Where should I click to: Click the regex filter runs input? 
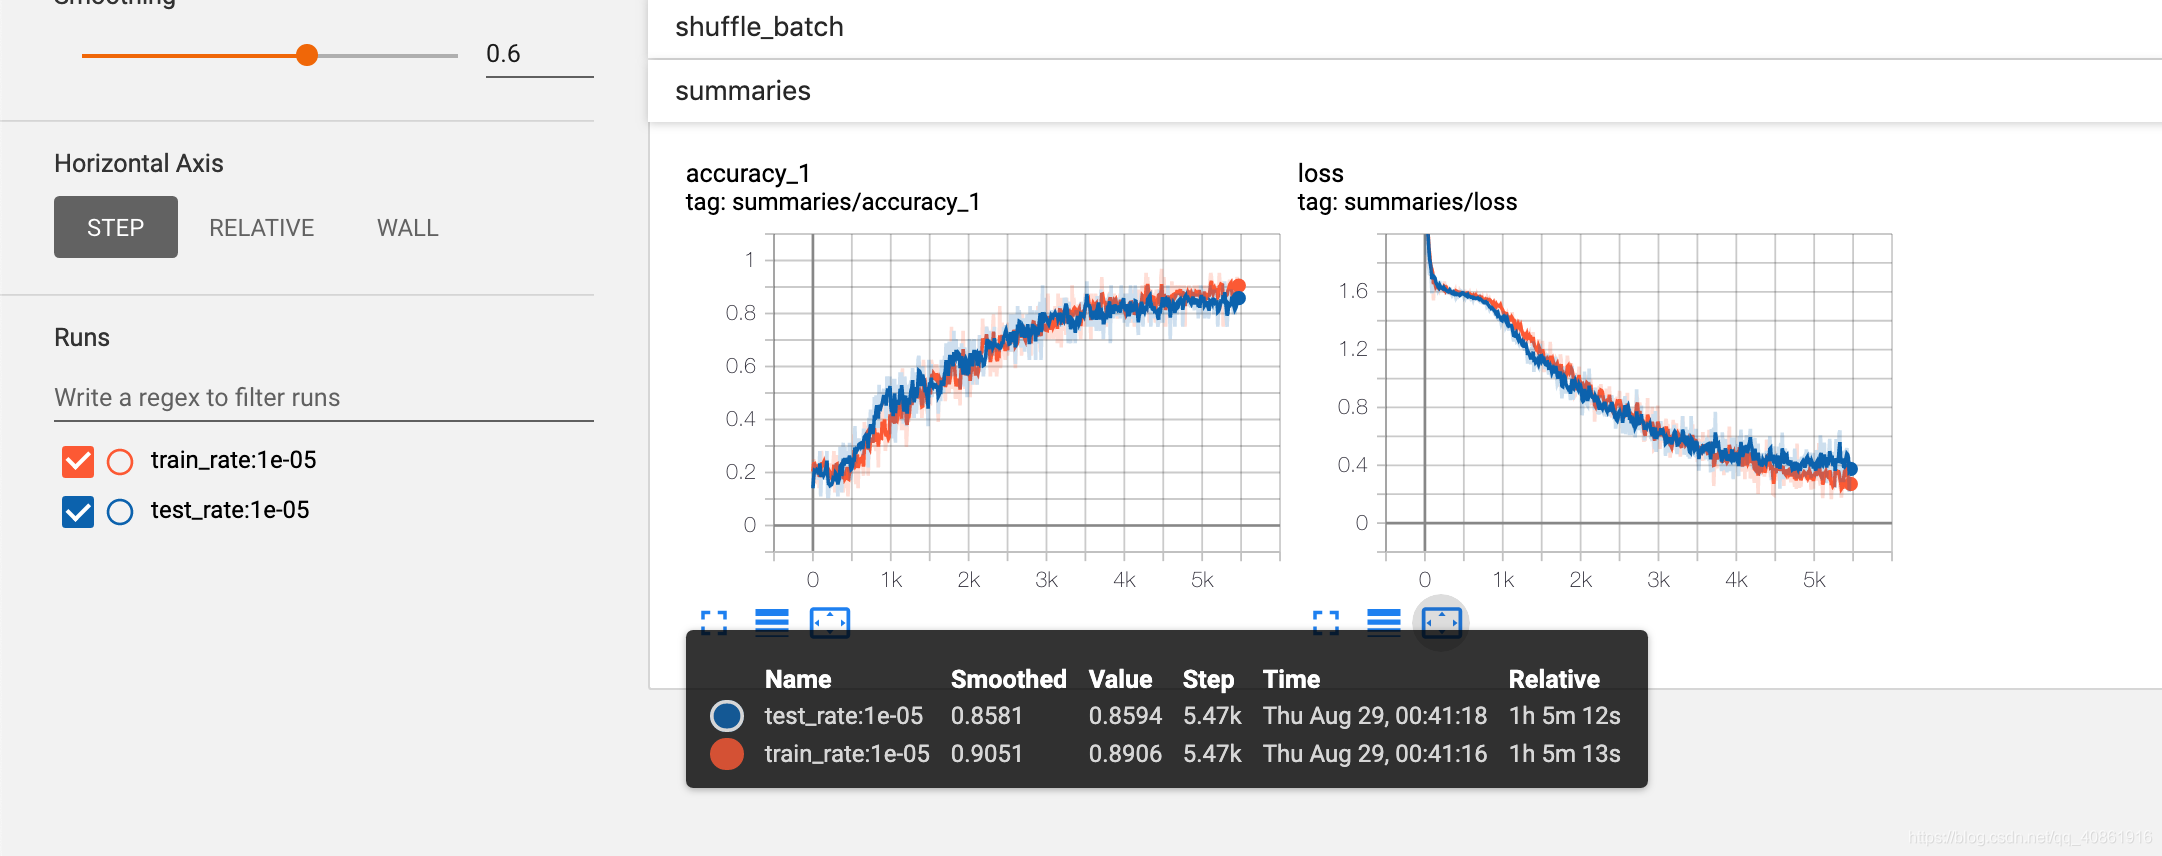click(x=324, y=397)
